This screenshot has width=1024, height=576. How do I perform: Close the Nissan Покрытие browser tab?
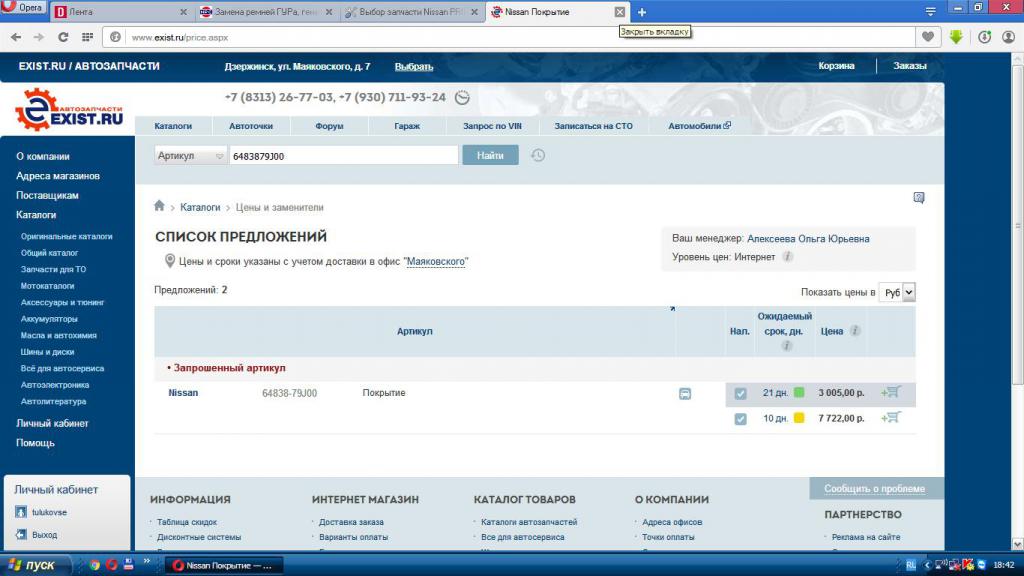click(x=620, y=12)
